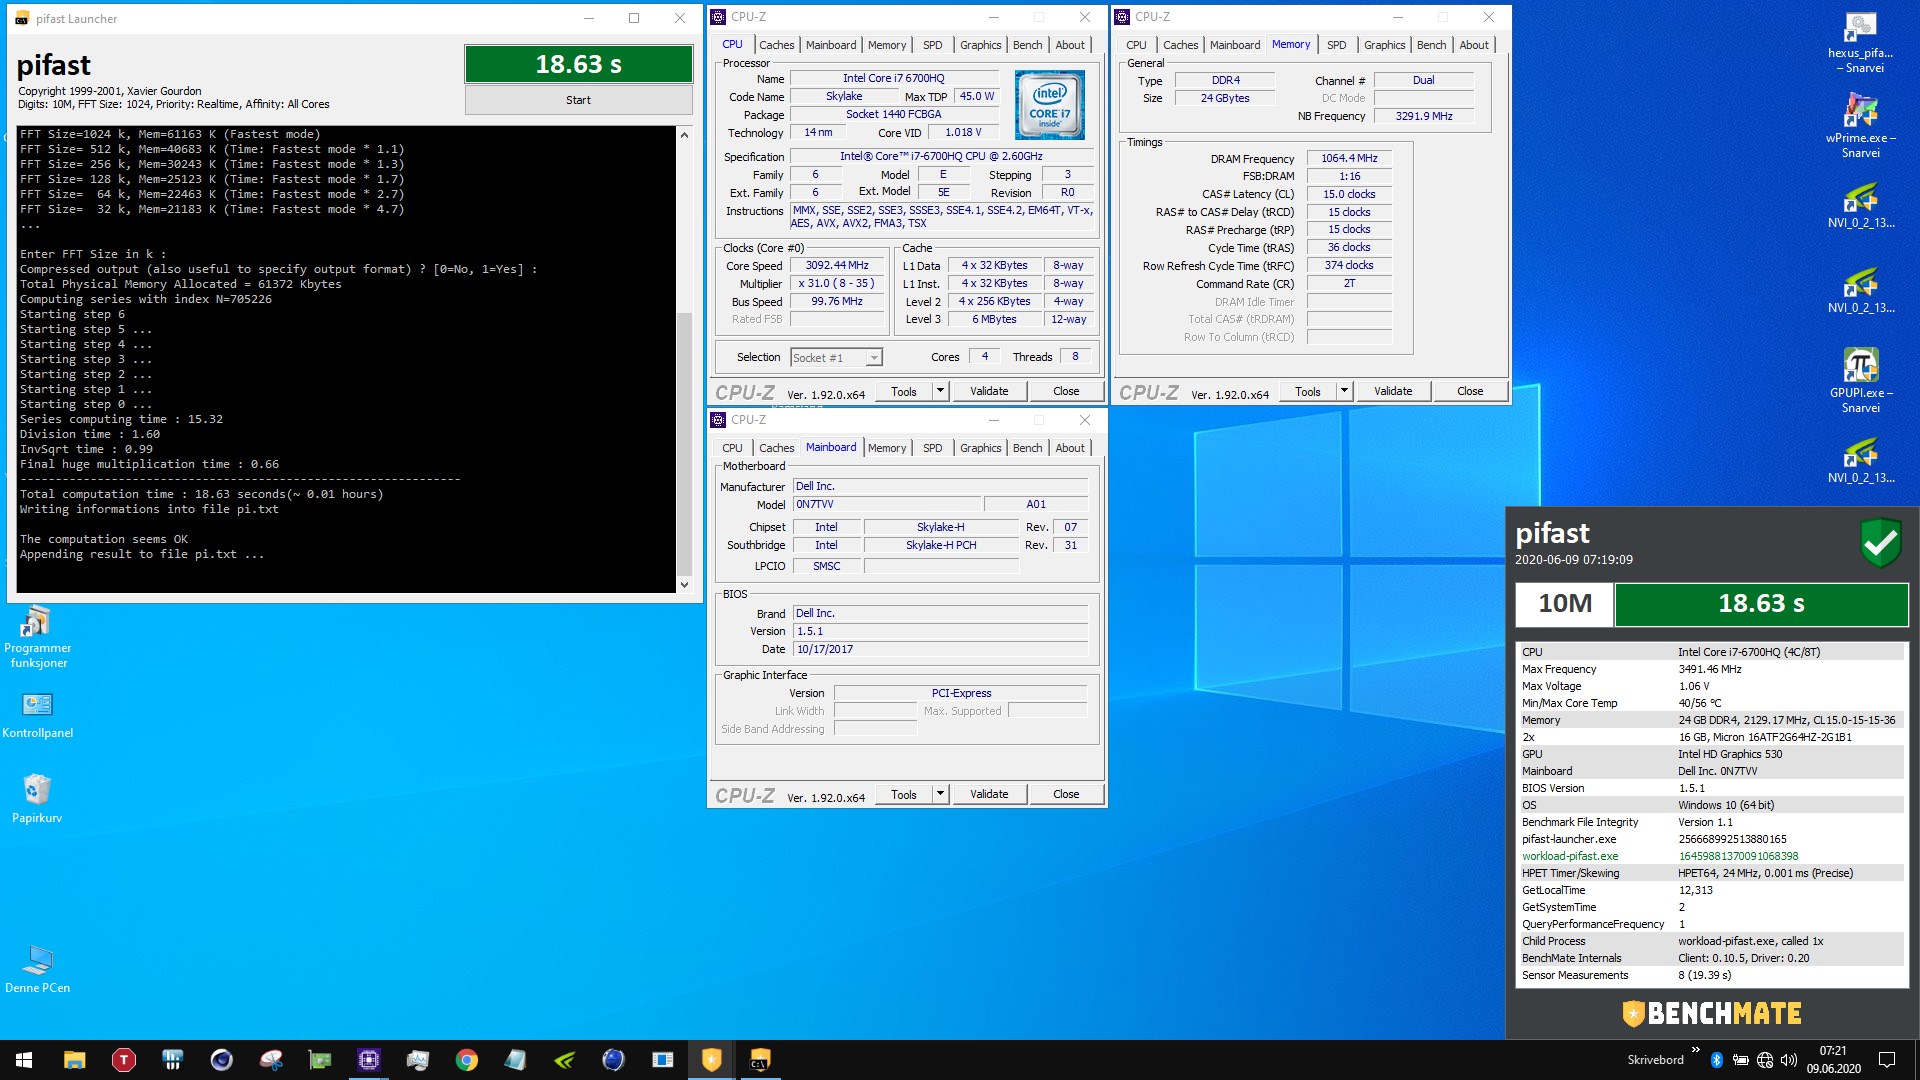Open hexus_pifa Snarvei desktop shortcut

click(1860, 42)
